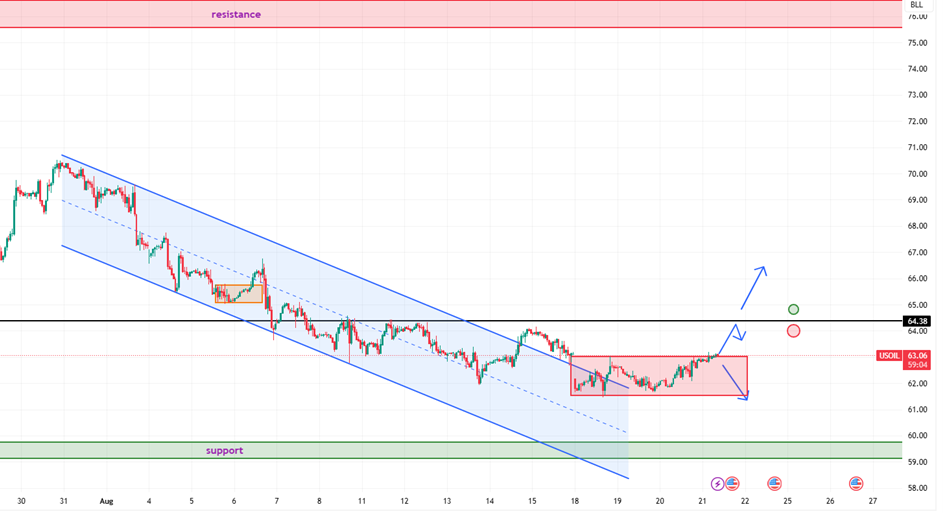Click date 25 on the time axis
Image resolution: width=944 pixels, height=513 pixels.
pyautogui.click(x=787, y=501)
